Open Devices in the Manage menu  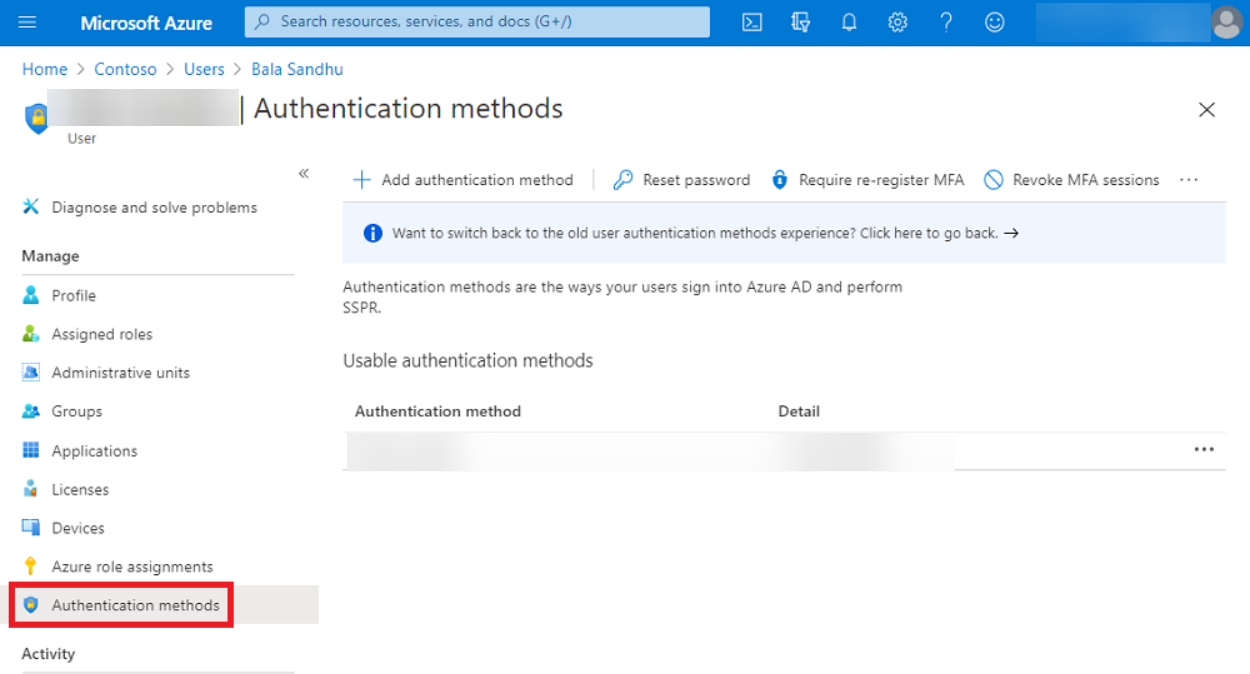[78, 527]
